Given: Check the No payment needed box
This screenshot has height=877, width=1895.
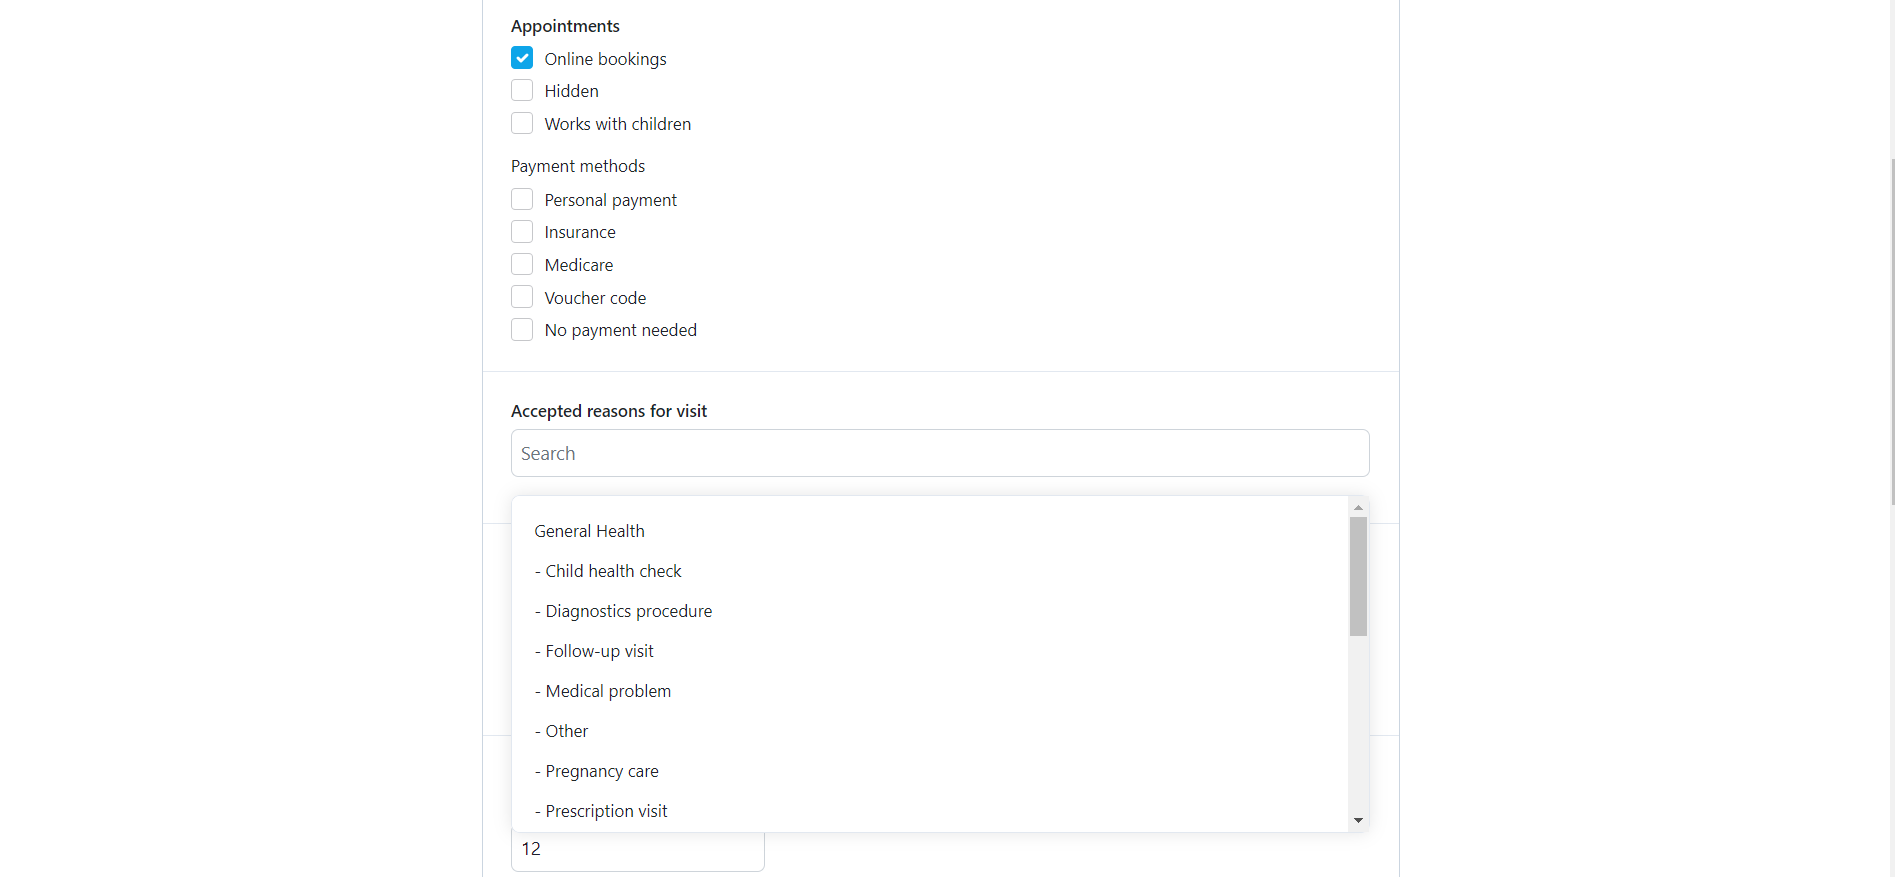Looking at the screenshot, I should [522, 330].
